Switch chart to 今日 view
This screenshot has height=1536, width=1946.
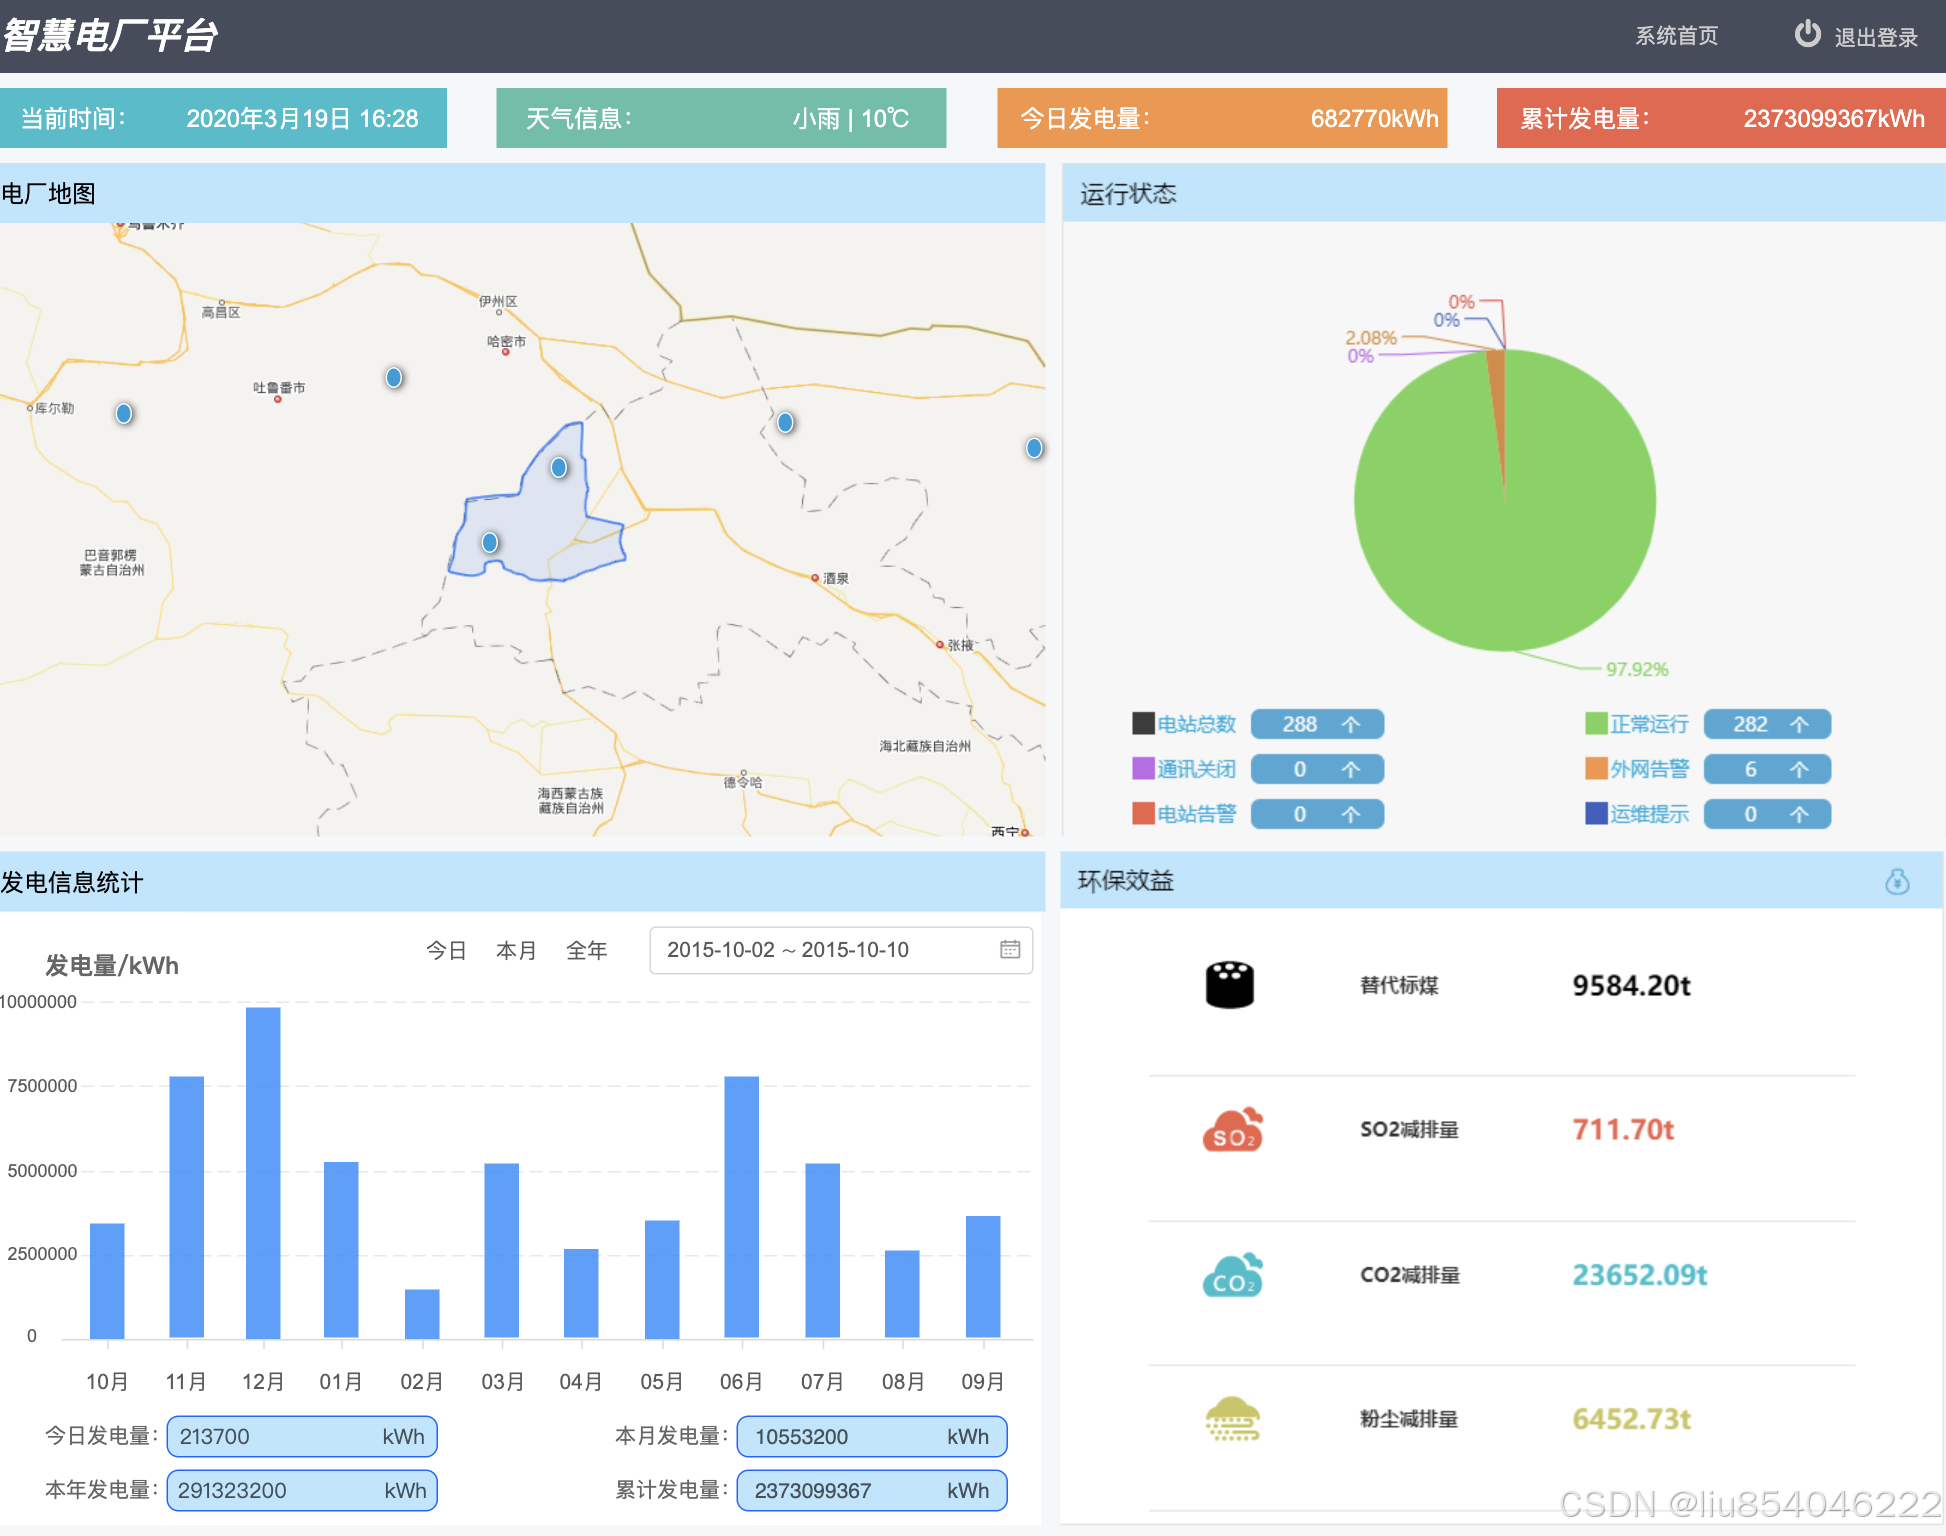(446, 950)
